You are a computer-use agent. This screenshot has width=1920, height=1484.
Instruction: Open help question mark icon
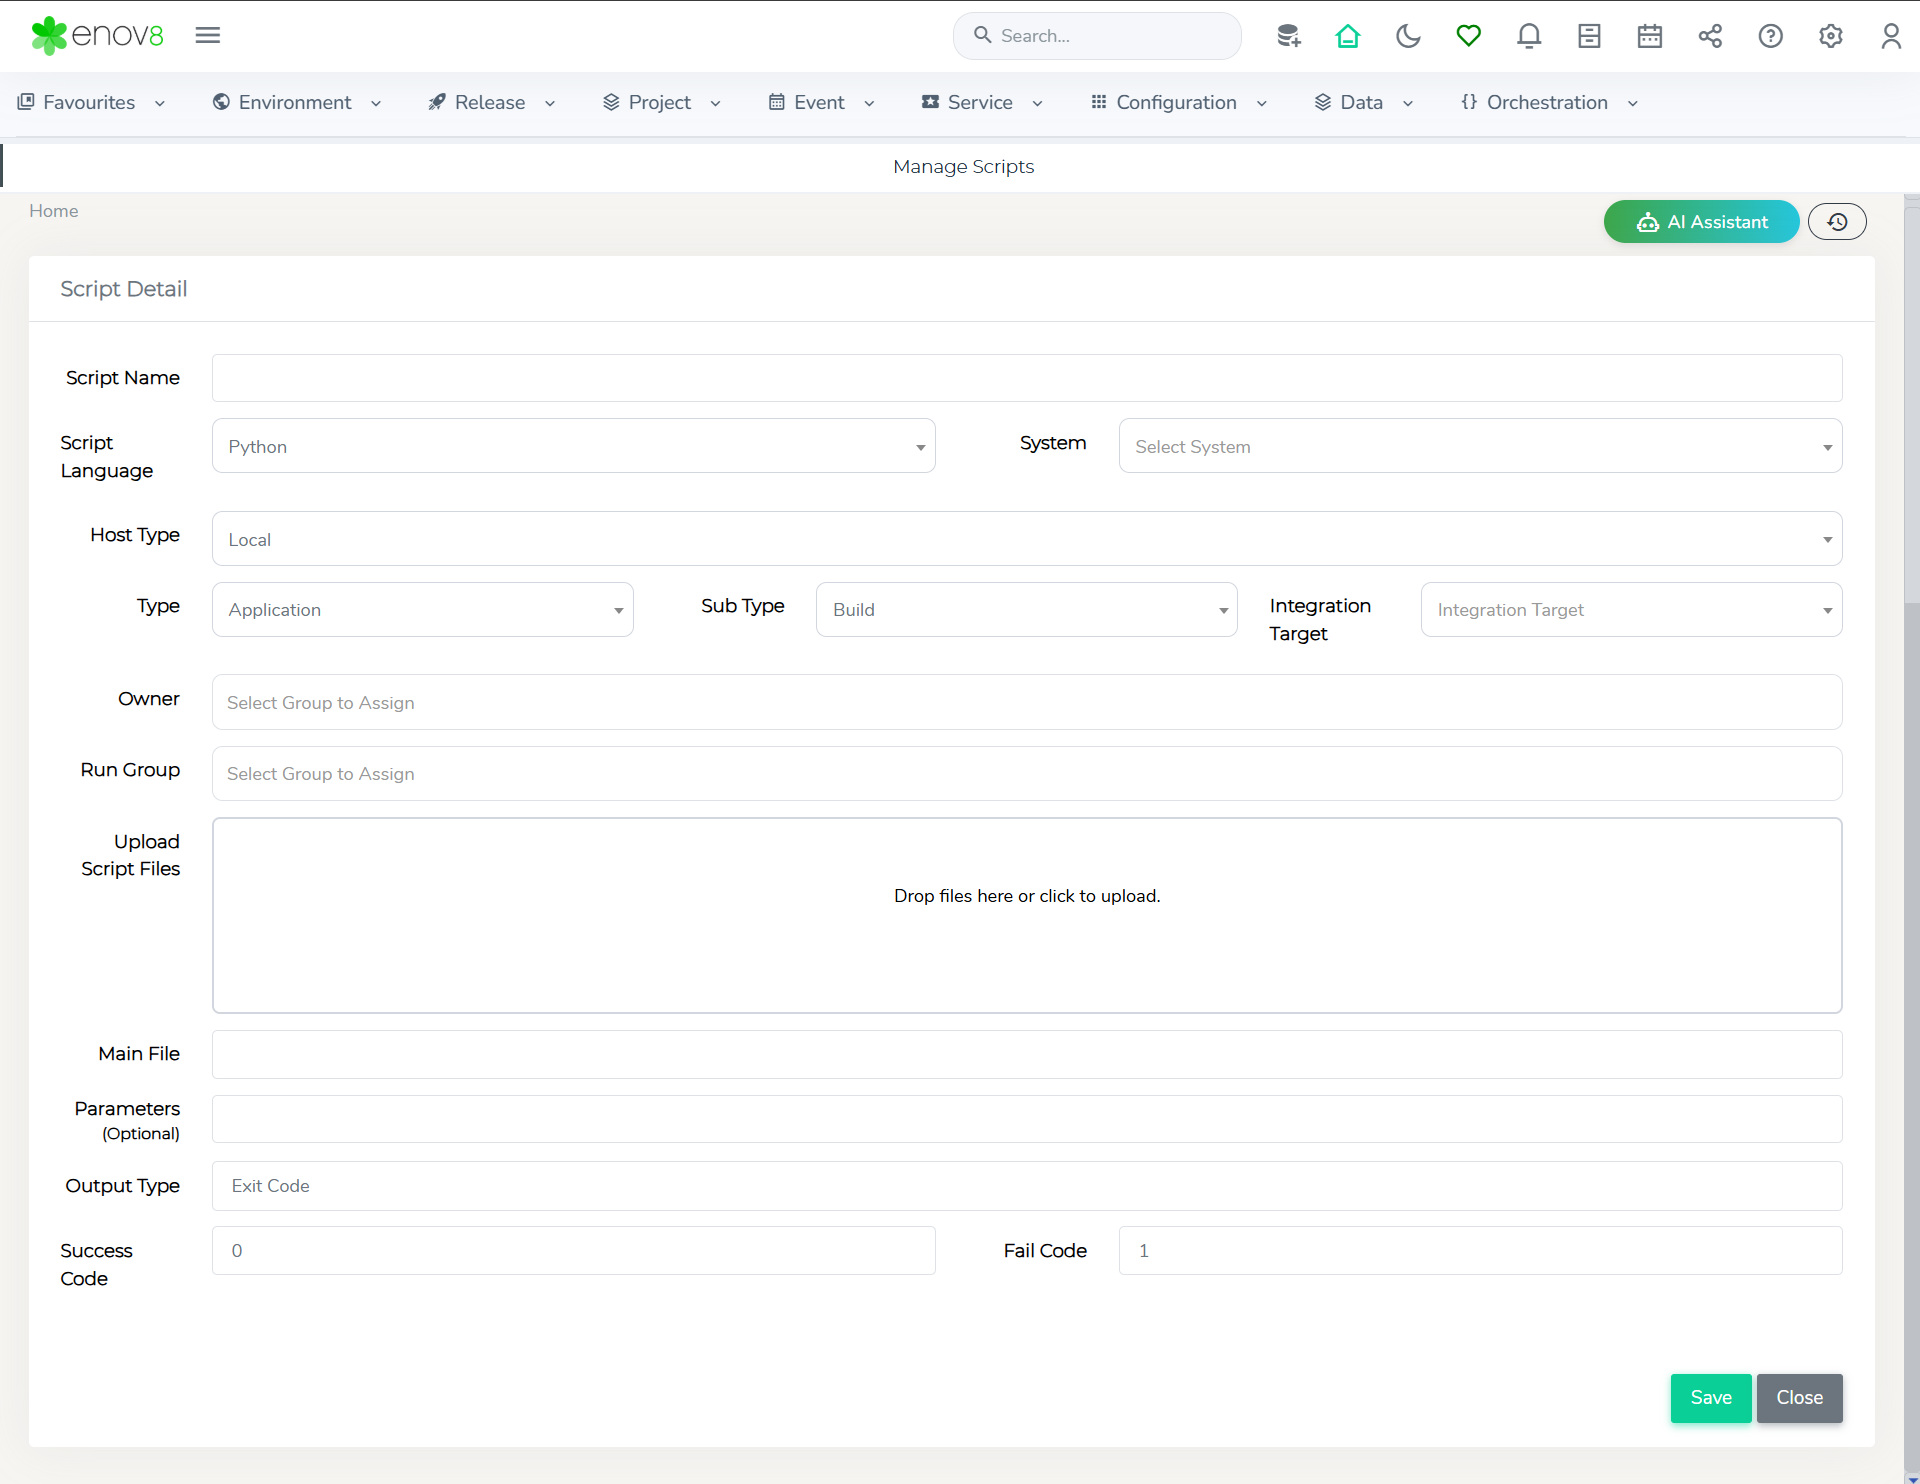tap(1770, 36)
